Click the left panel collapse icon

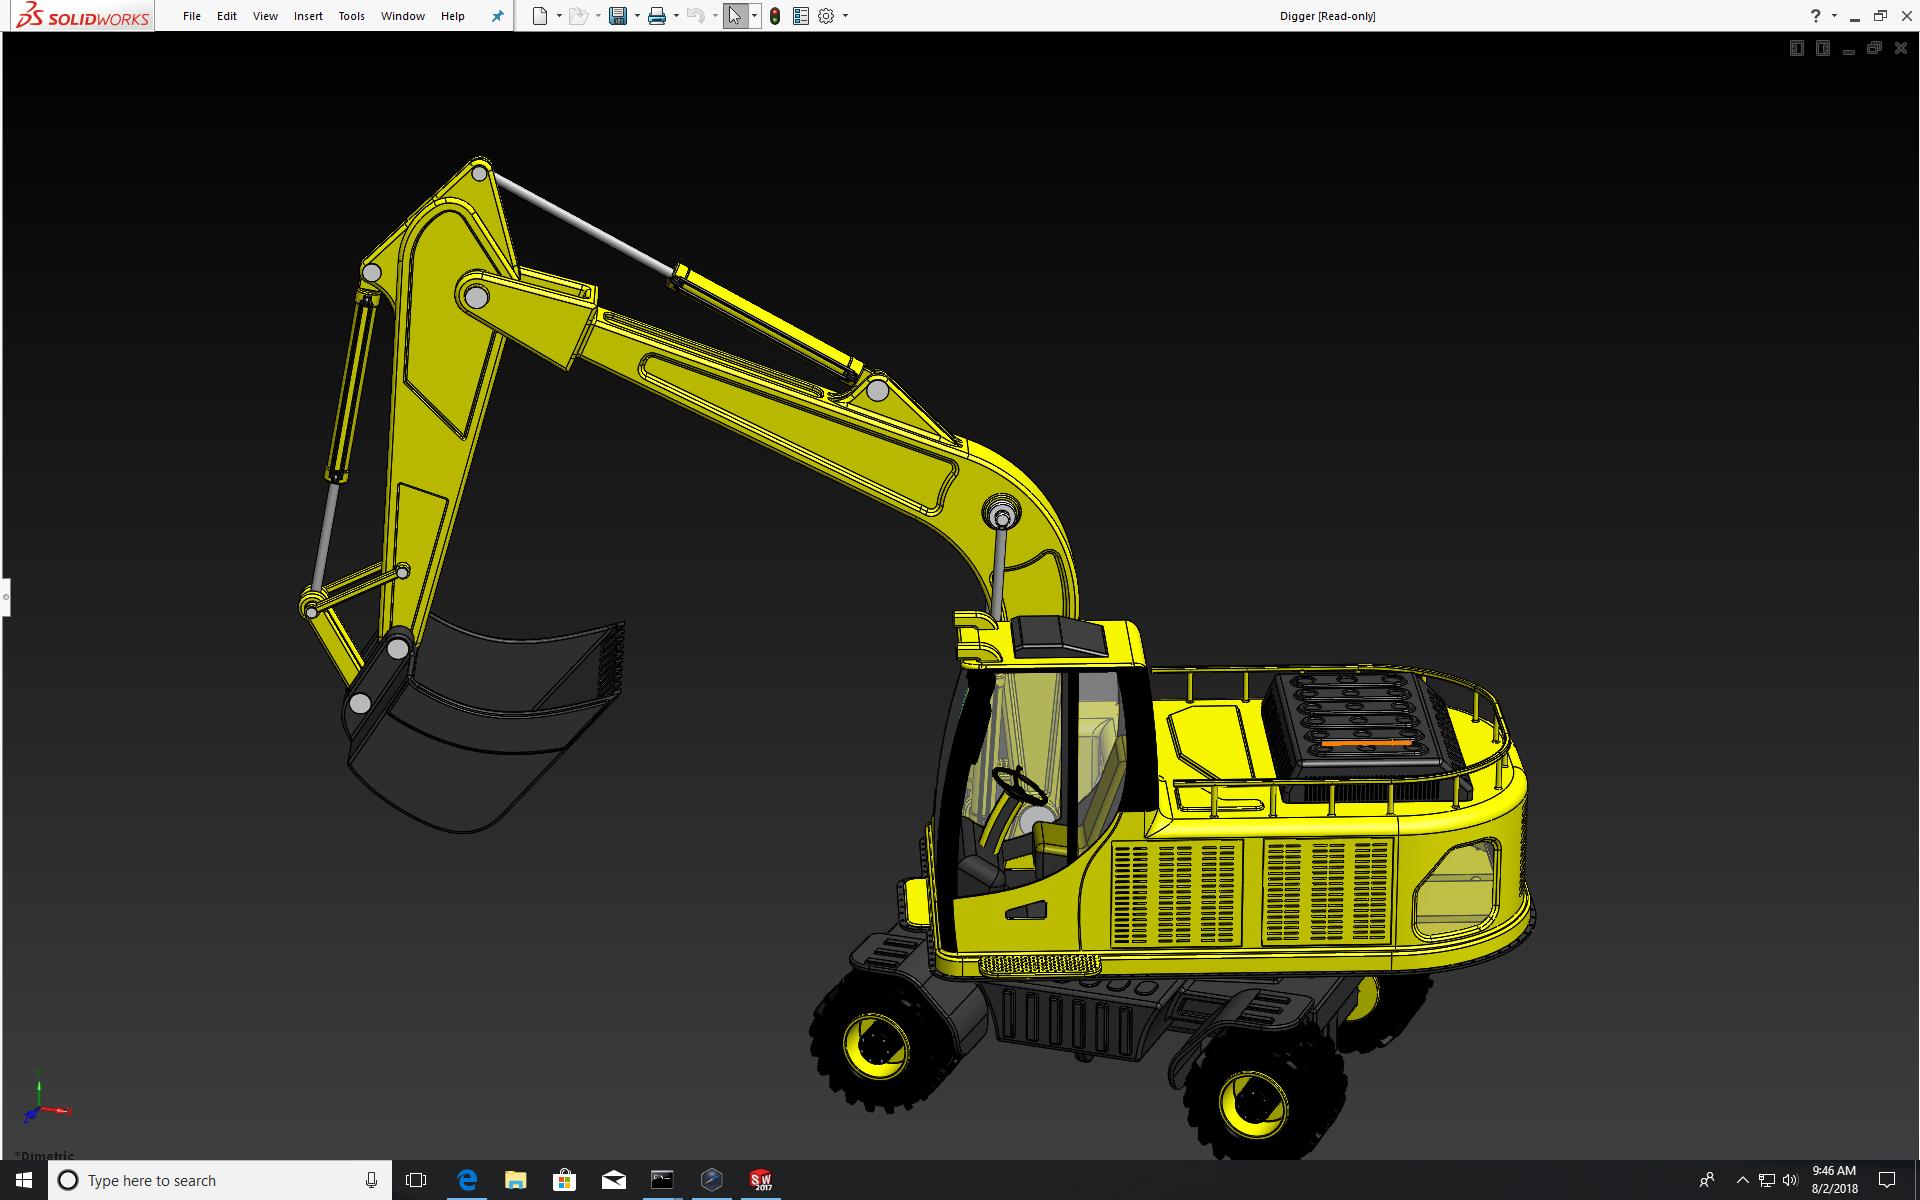[1796, 48]
